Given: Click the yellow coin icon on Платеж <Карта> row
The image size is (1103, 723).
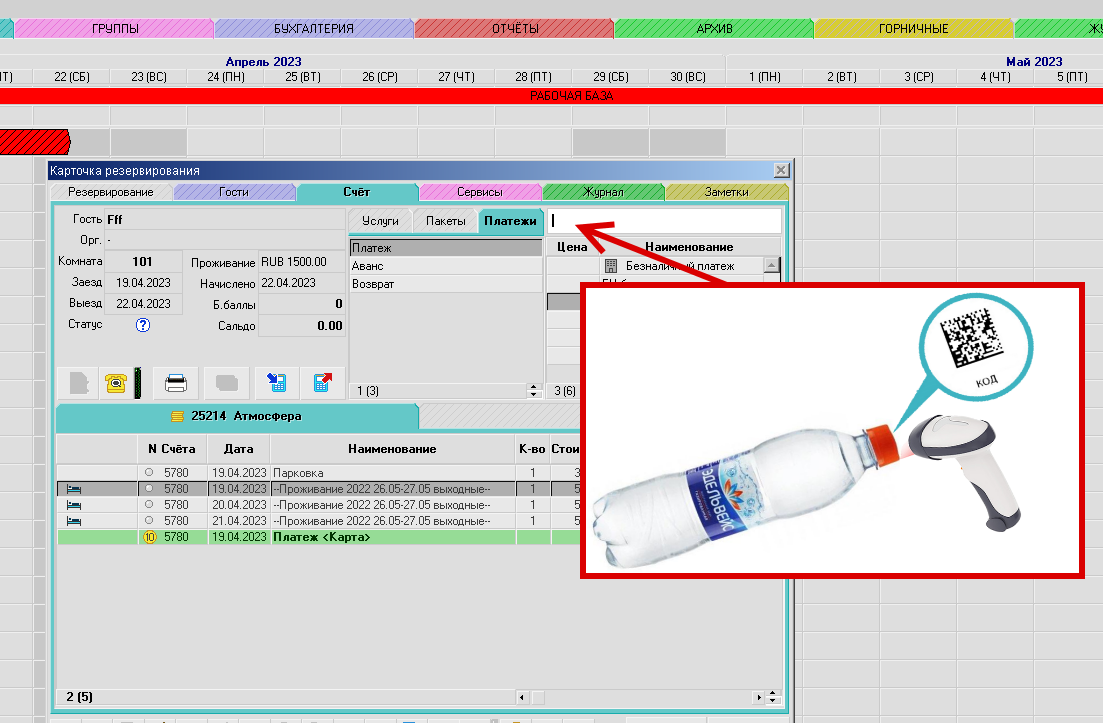Looking at the screenshot, I should pos(150,537).
